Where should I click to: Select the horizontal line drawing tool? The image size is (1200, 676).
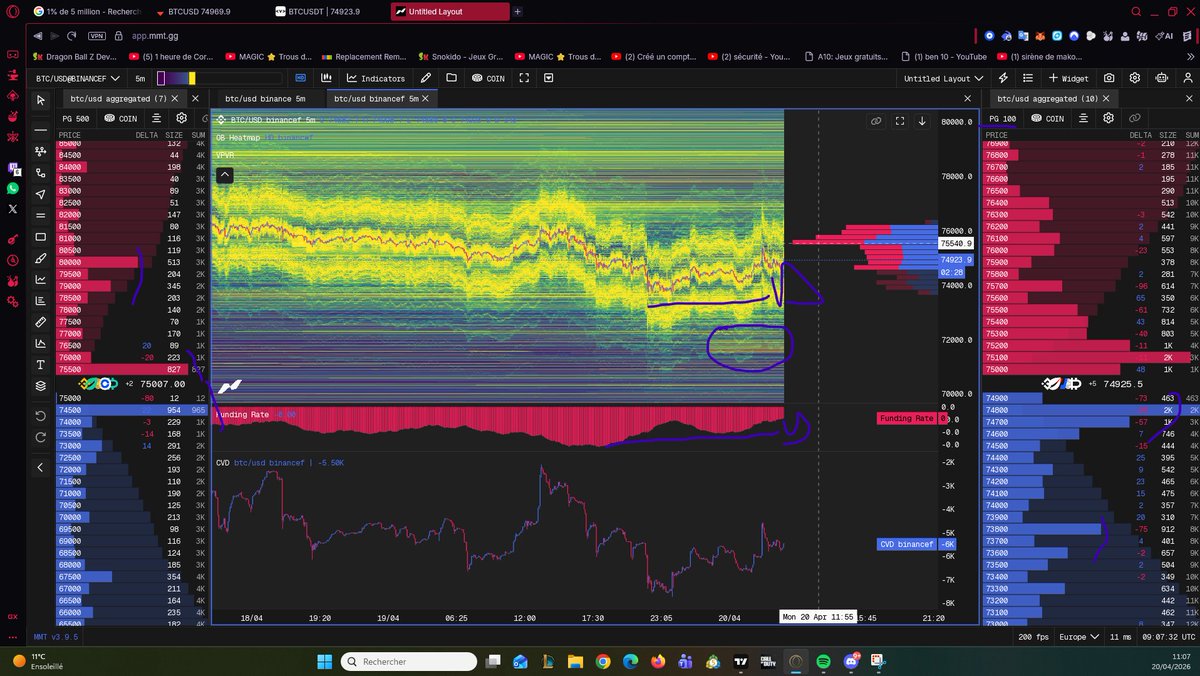coord(41,130)
